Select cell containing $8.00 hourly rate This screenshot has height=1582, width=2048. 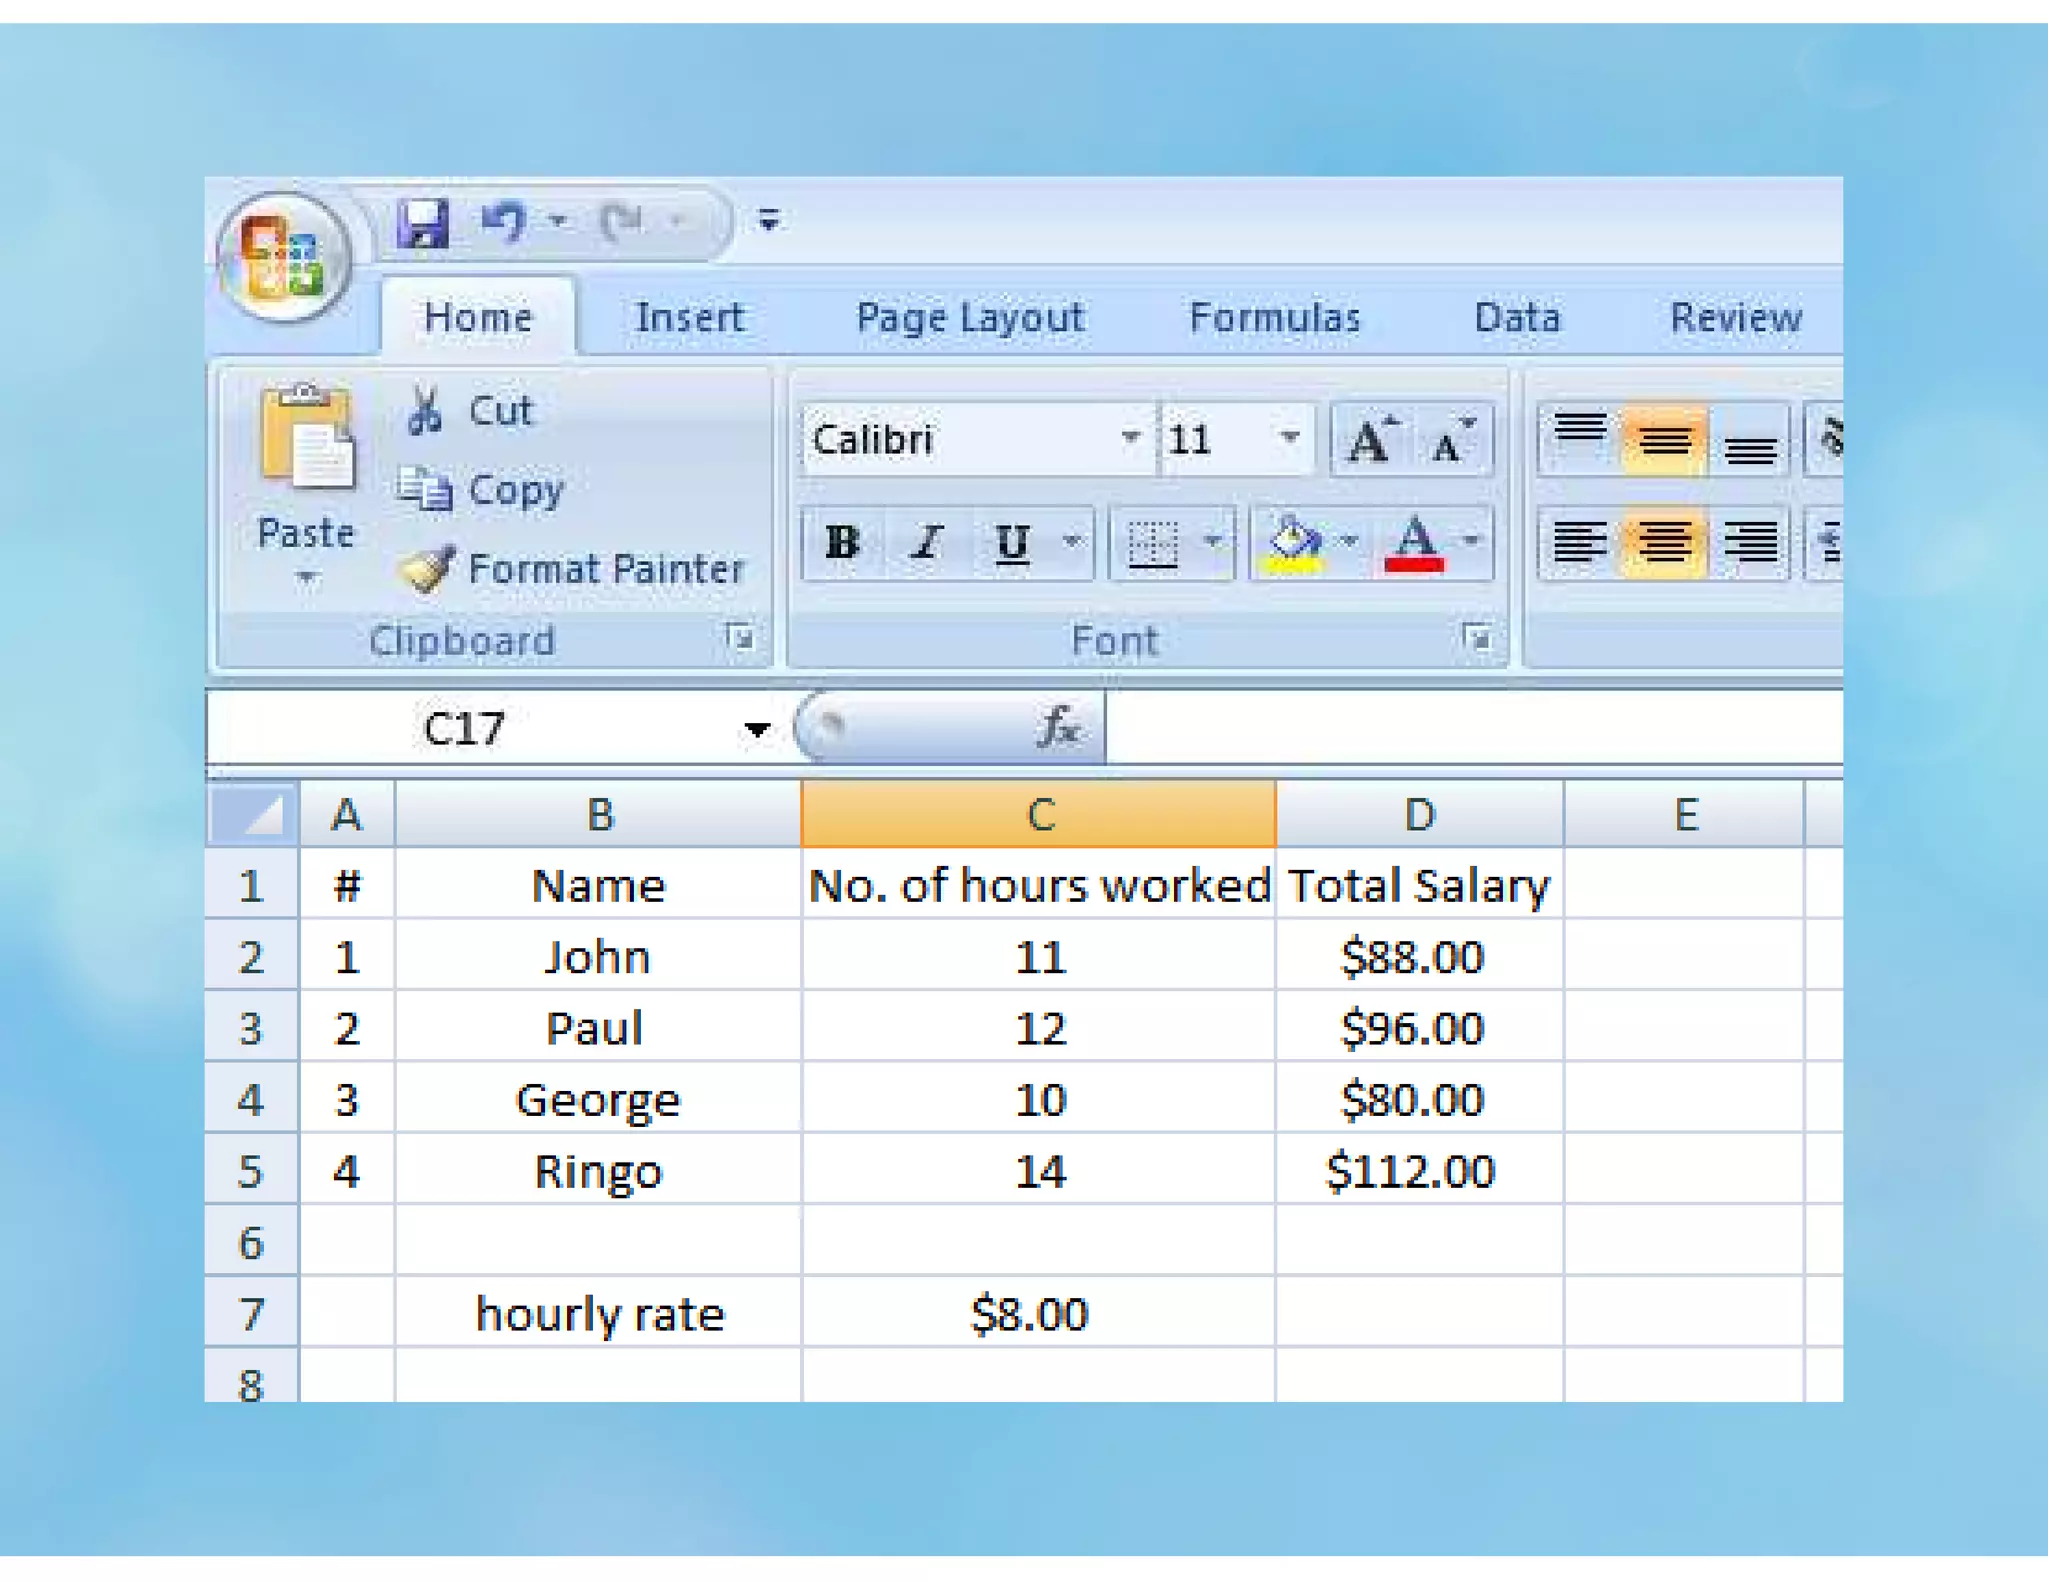click(x=1037, y=1313)
